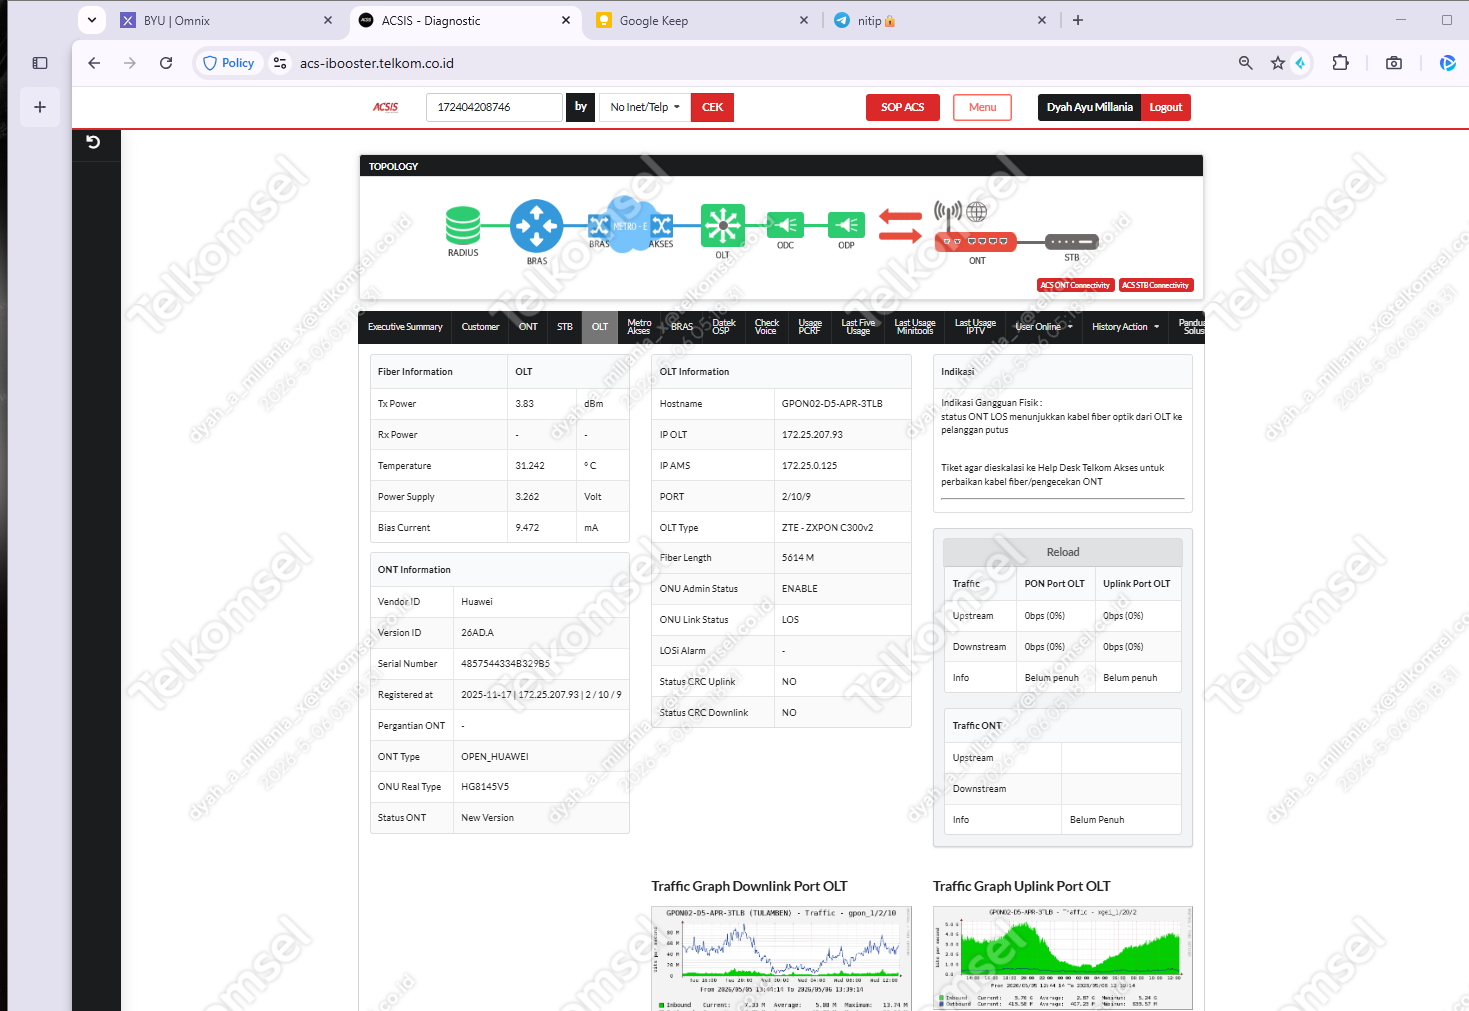Switch to Last Usage Minitools tab

(x=915, y=327)
